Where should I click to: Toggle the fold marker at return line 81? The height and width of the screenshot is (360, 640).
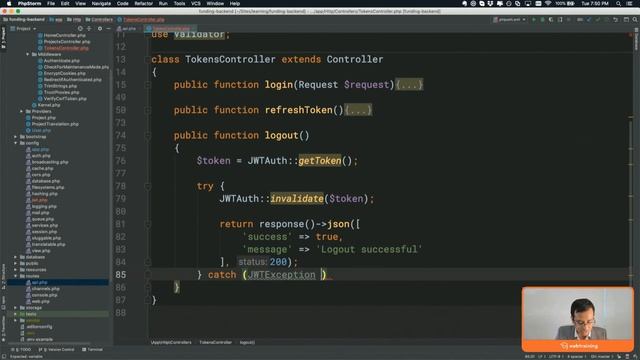click(x=148, y=224)
